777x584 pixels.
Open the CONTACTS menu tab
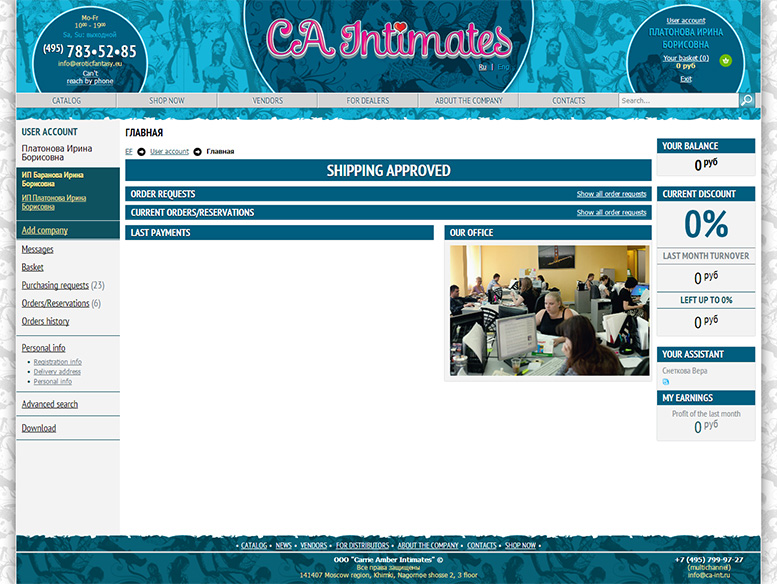pos(569,101)
